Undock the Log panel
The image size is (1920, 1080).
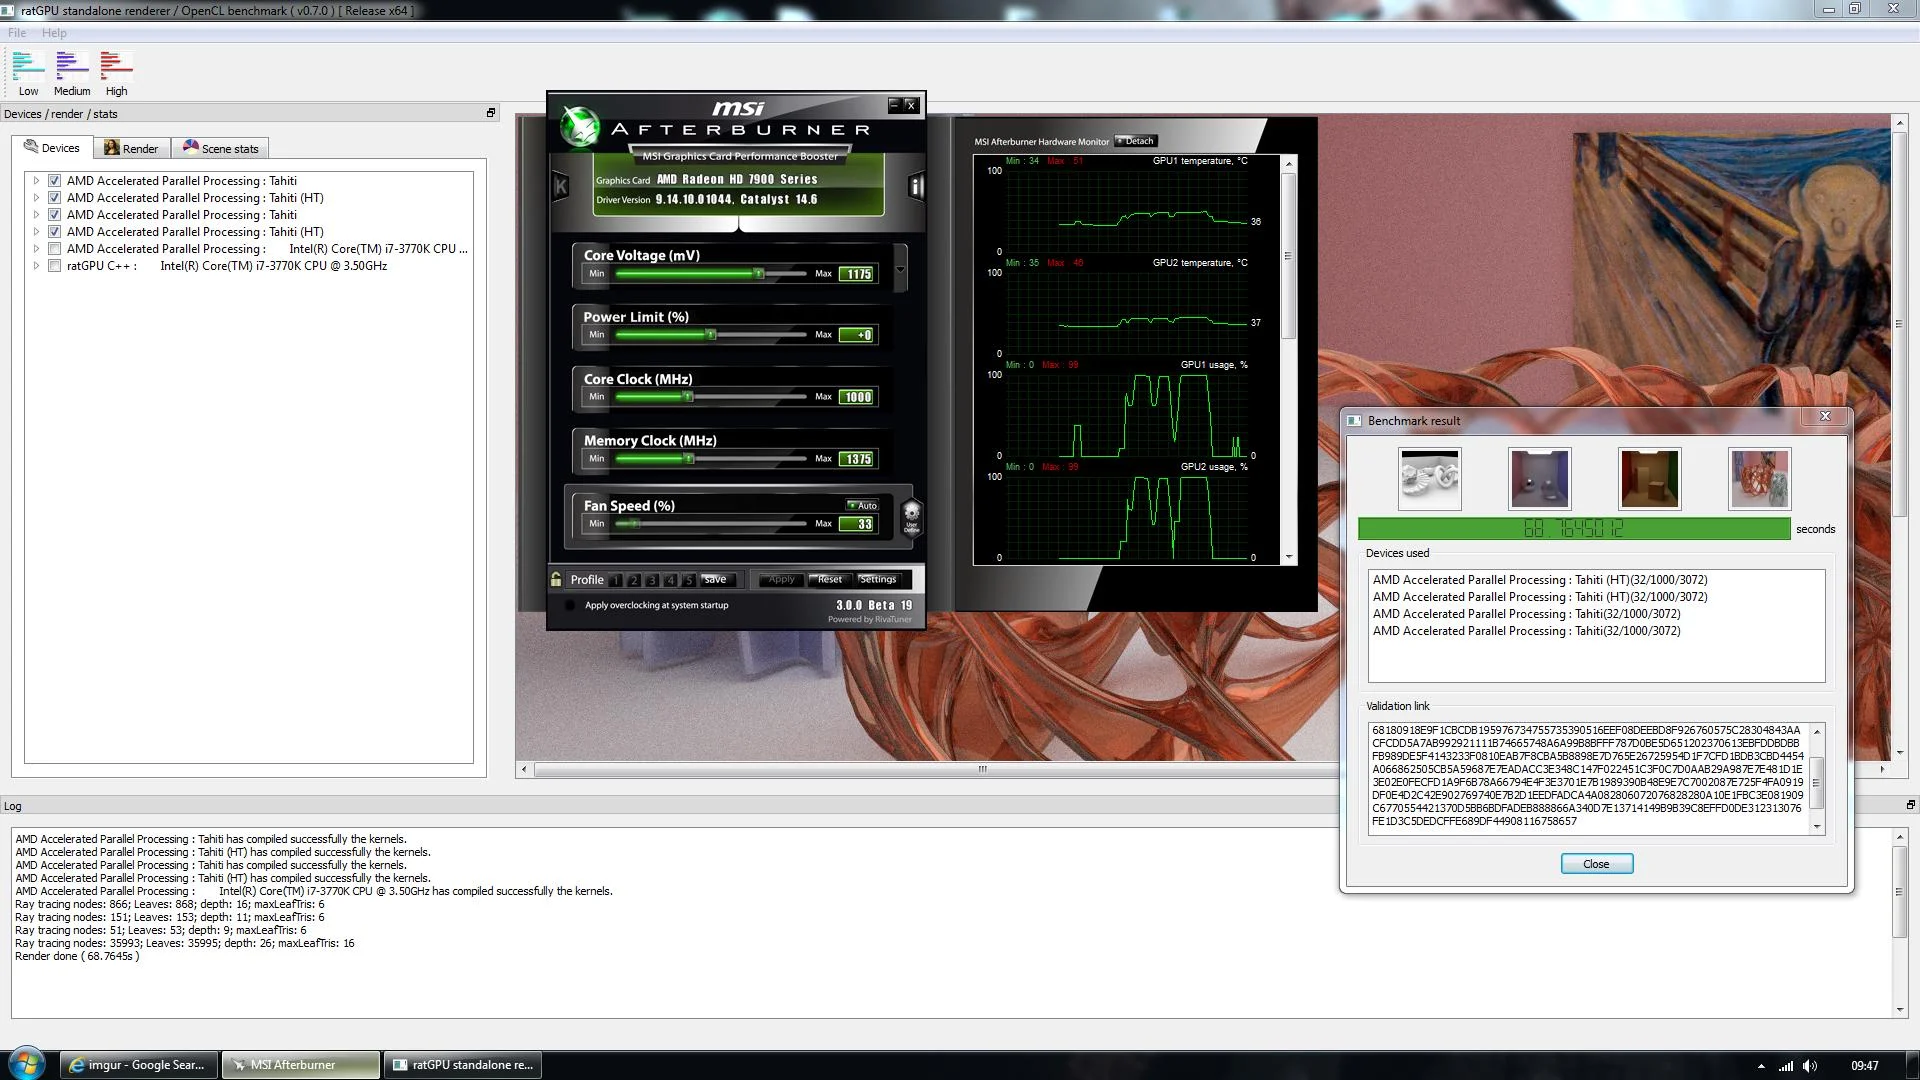[x=1910, y=805]
